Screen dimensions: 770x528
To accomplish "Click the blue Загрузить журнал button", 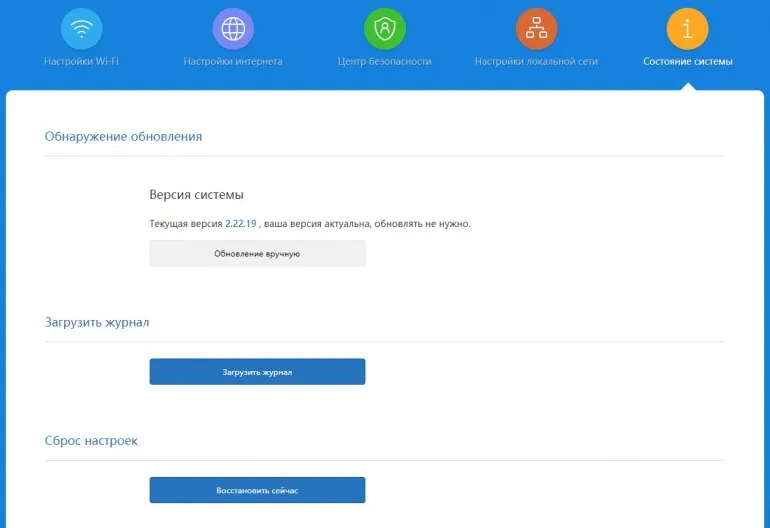I will point(257,372).
